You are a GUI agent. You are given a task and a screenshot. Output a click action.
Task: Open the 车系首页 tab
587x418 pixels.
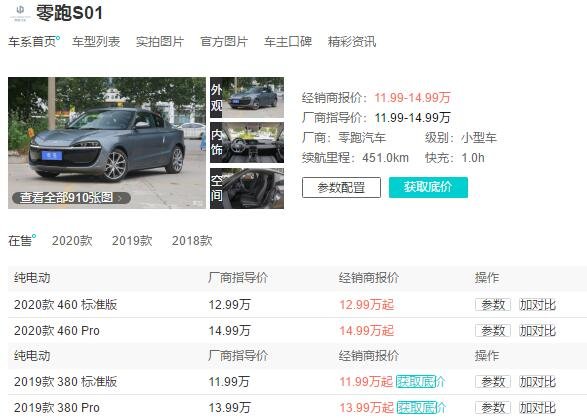pos(32,42)
